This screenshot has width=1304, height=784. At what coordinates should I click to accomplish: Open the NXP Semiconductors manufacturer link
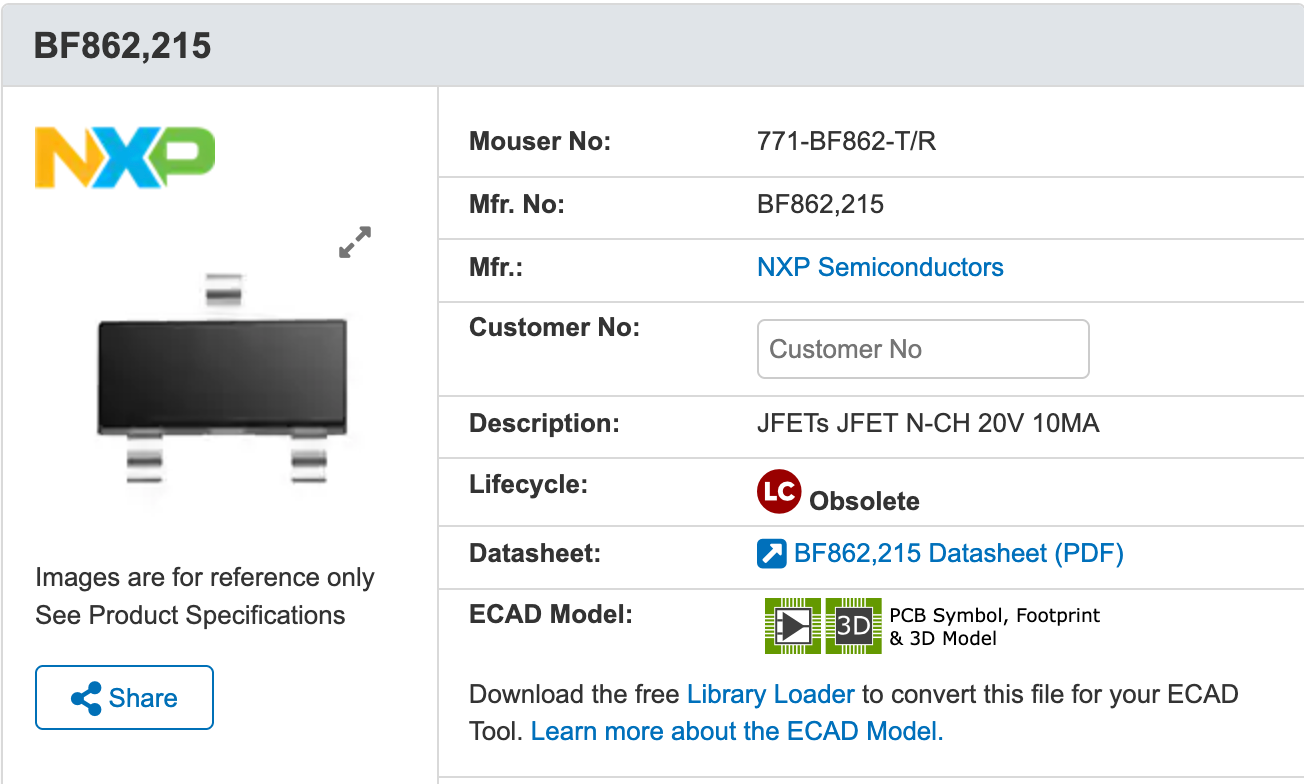880,267
